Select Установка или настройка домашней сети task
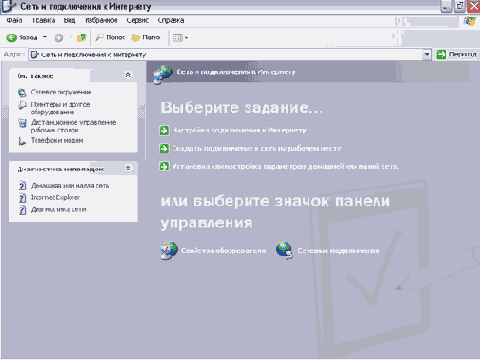 [x=285, y=166]
